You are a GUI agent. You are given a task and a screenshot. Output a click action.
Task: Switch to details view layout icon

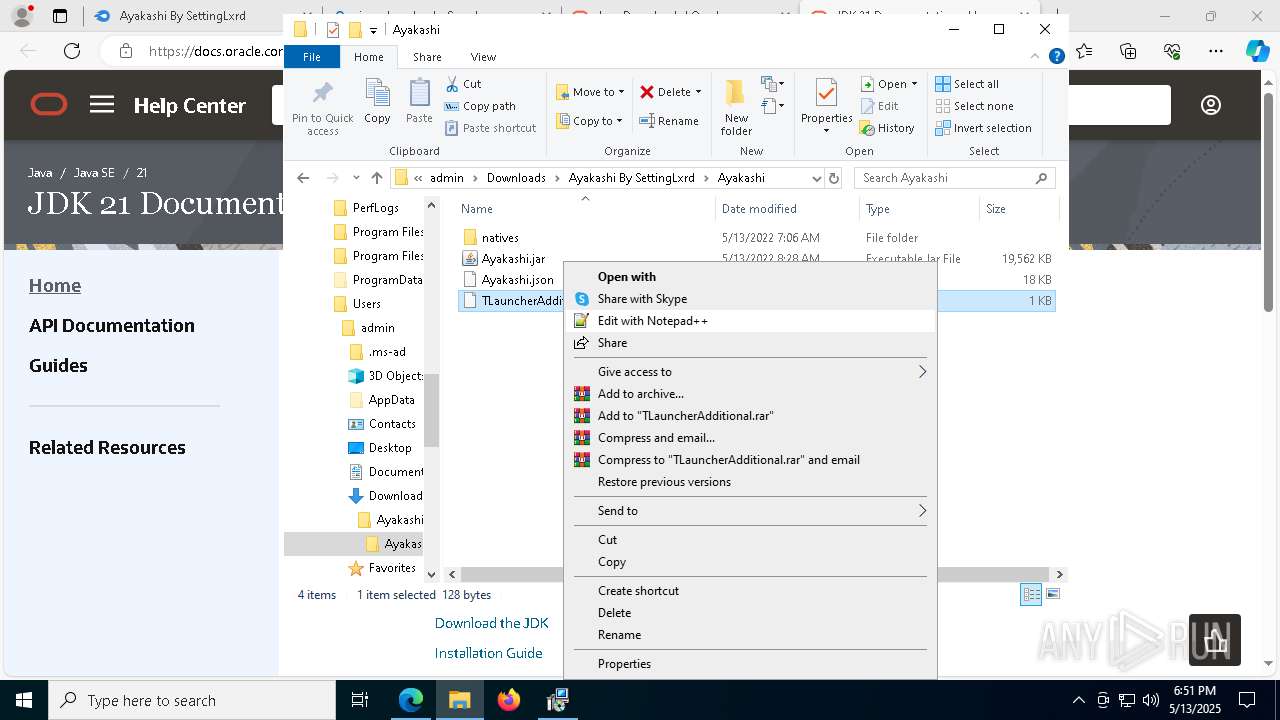click(1031, 594)
